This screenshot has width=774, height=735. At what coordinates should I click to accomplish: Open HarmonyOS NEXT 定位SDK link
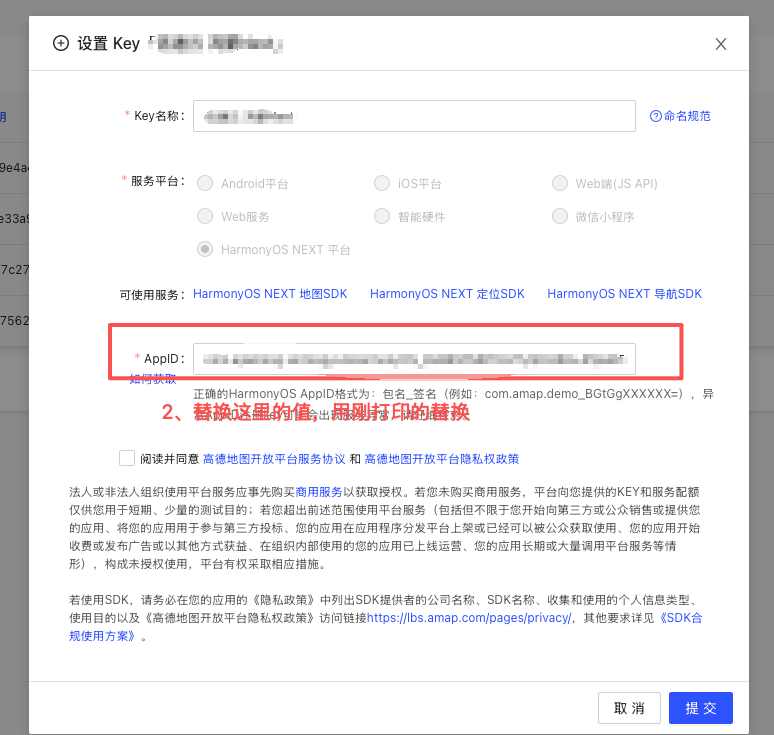point(447,294)
